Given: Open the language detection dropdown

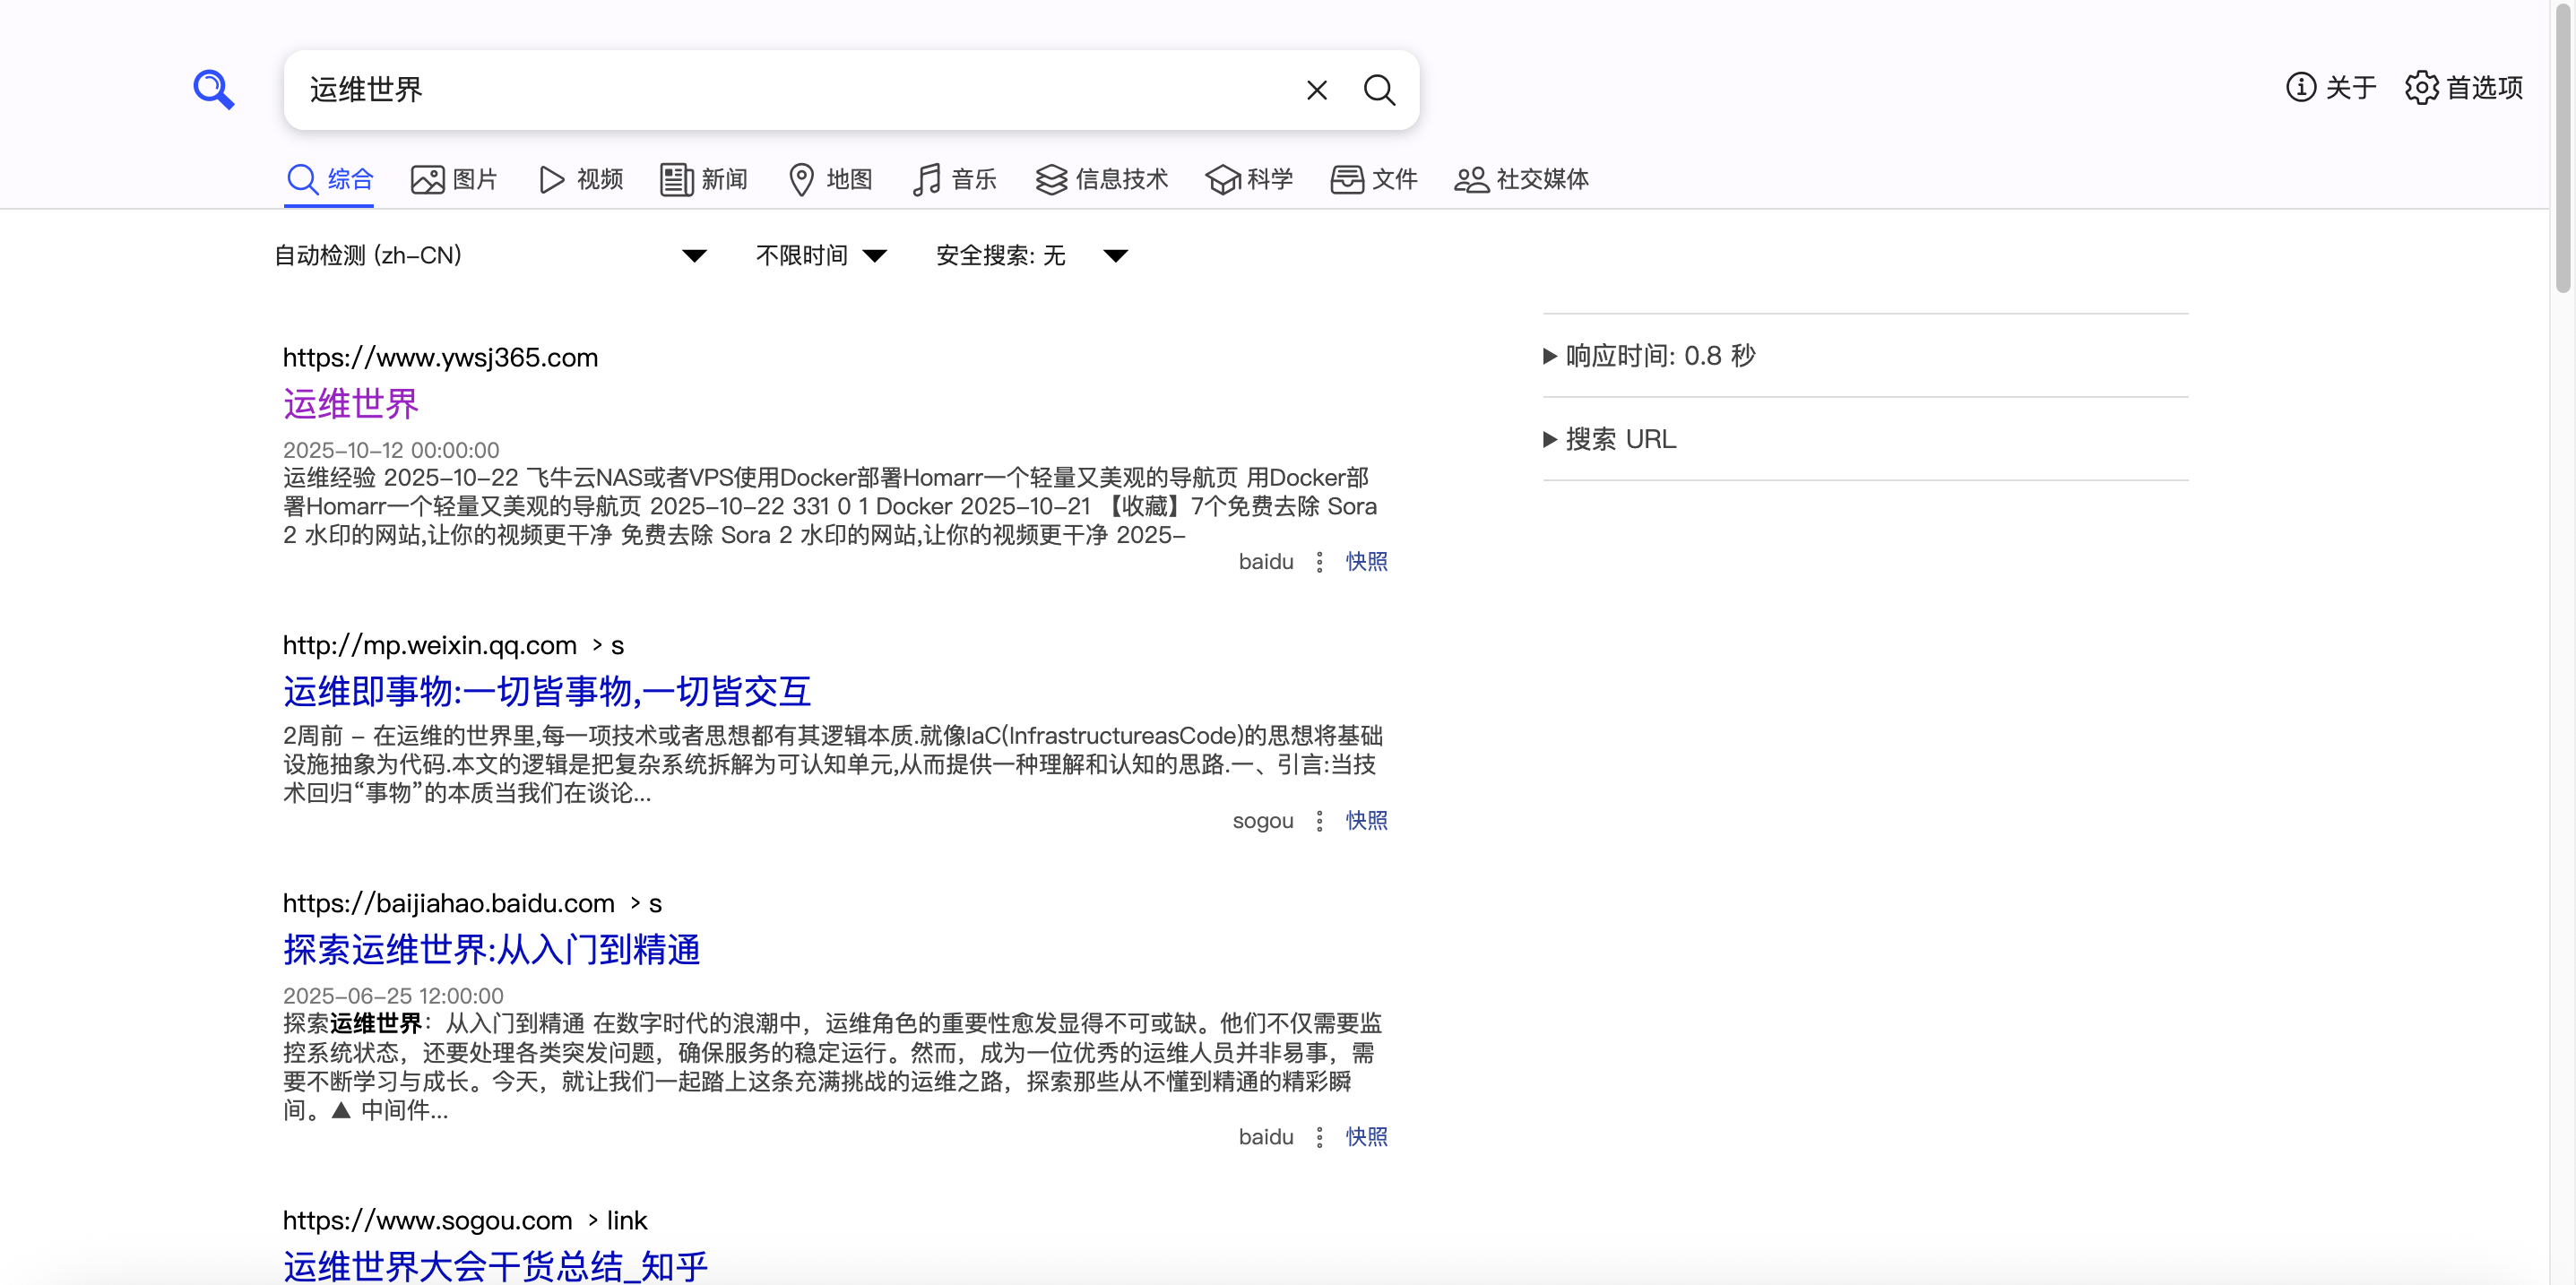Looking at the screenshot, I should (x=693, y=255).
